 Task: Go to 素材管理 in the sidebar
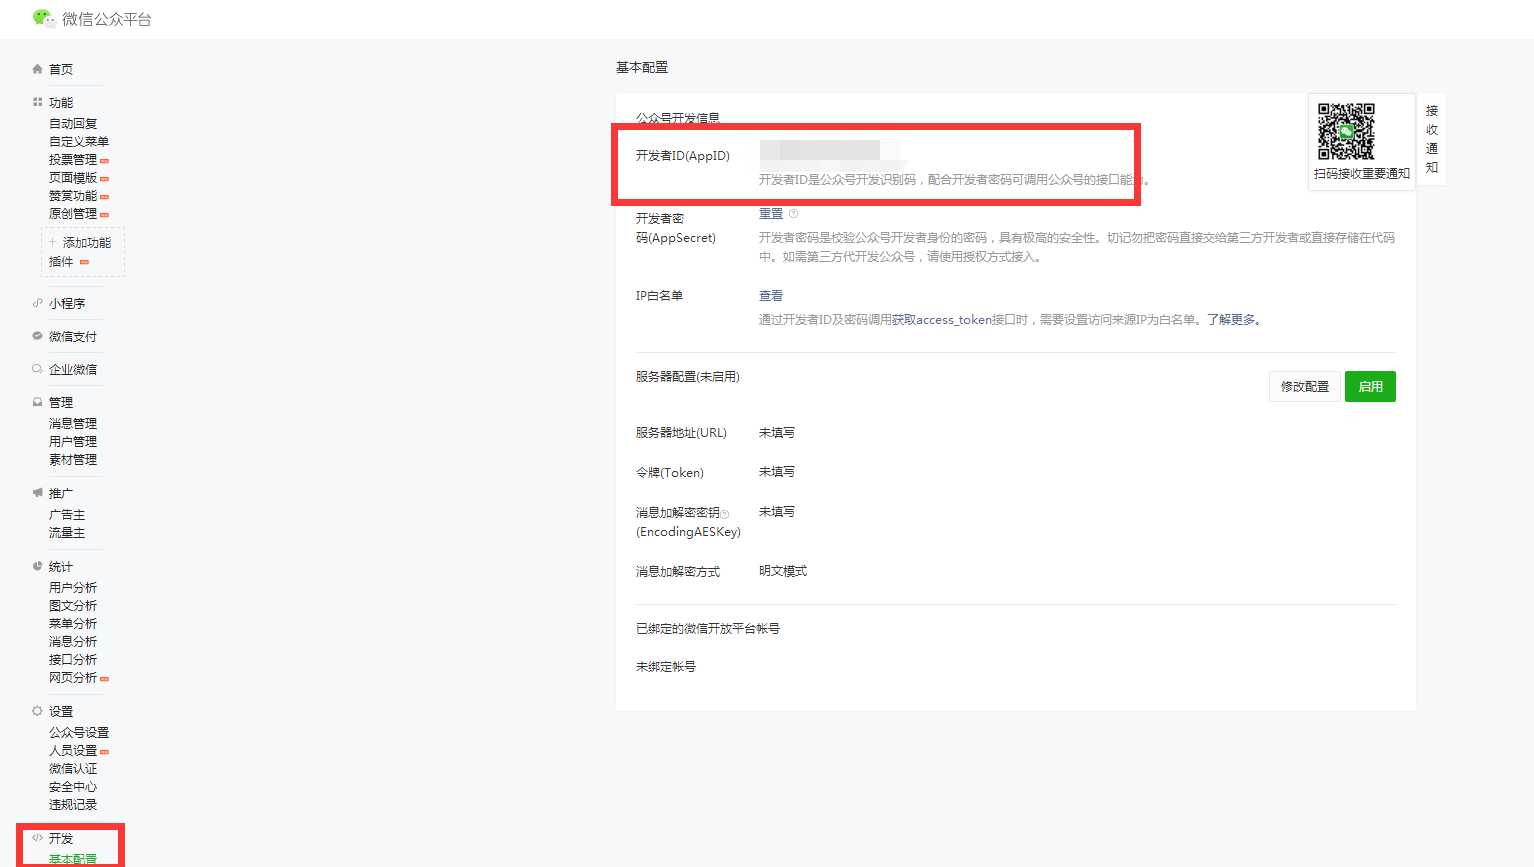pos(73,459)
